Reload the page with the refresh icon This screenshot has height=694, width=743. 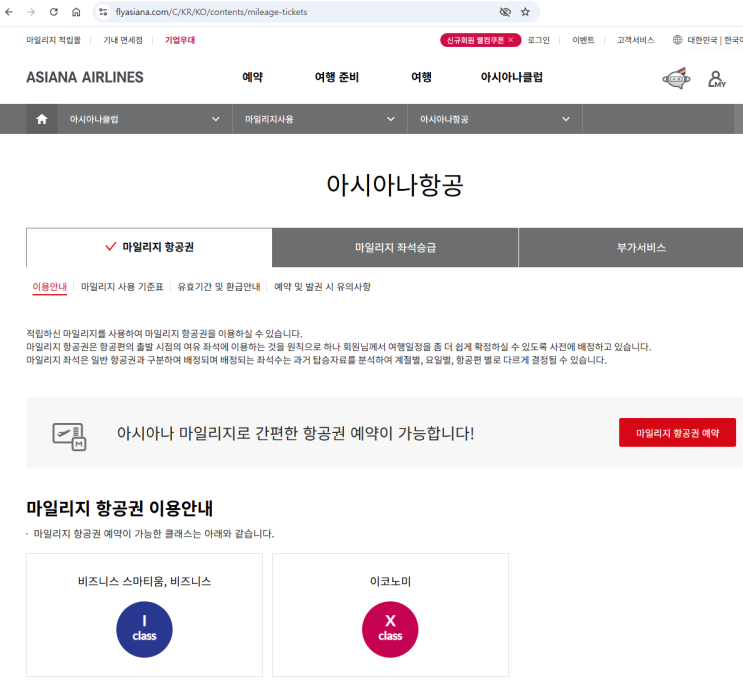point(54,12)
